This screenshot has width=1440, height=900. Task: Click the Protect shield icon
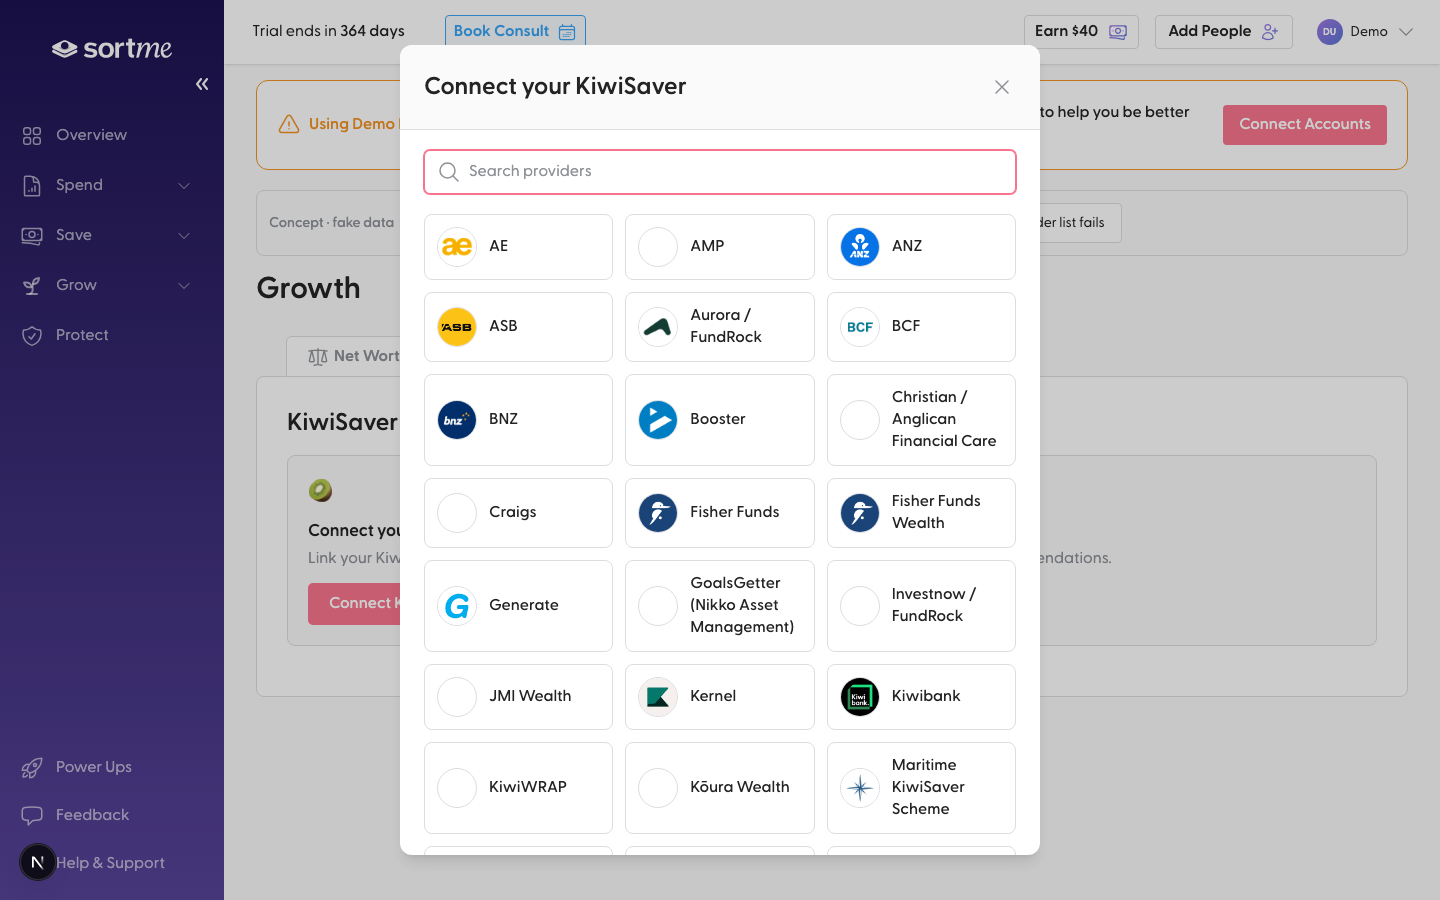click(32, 335)
